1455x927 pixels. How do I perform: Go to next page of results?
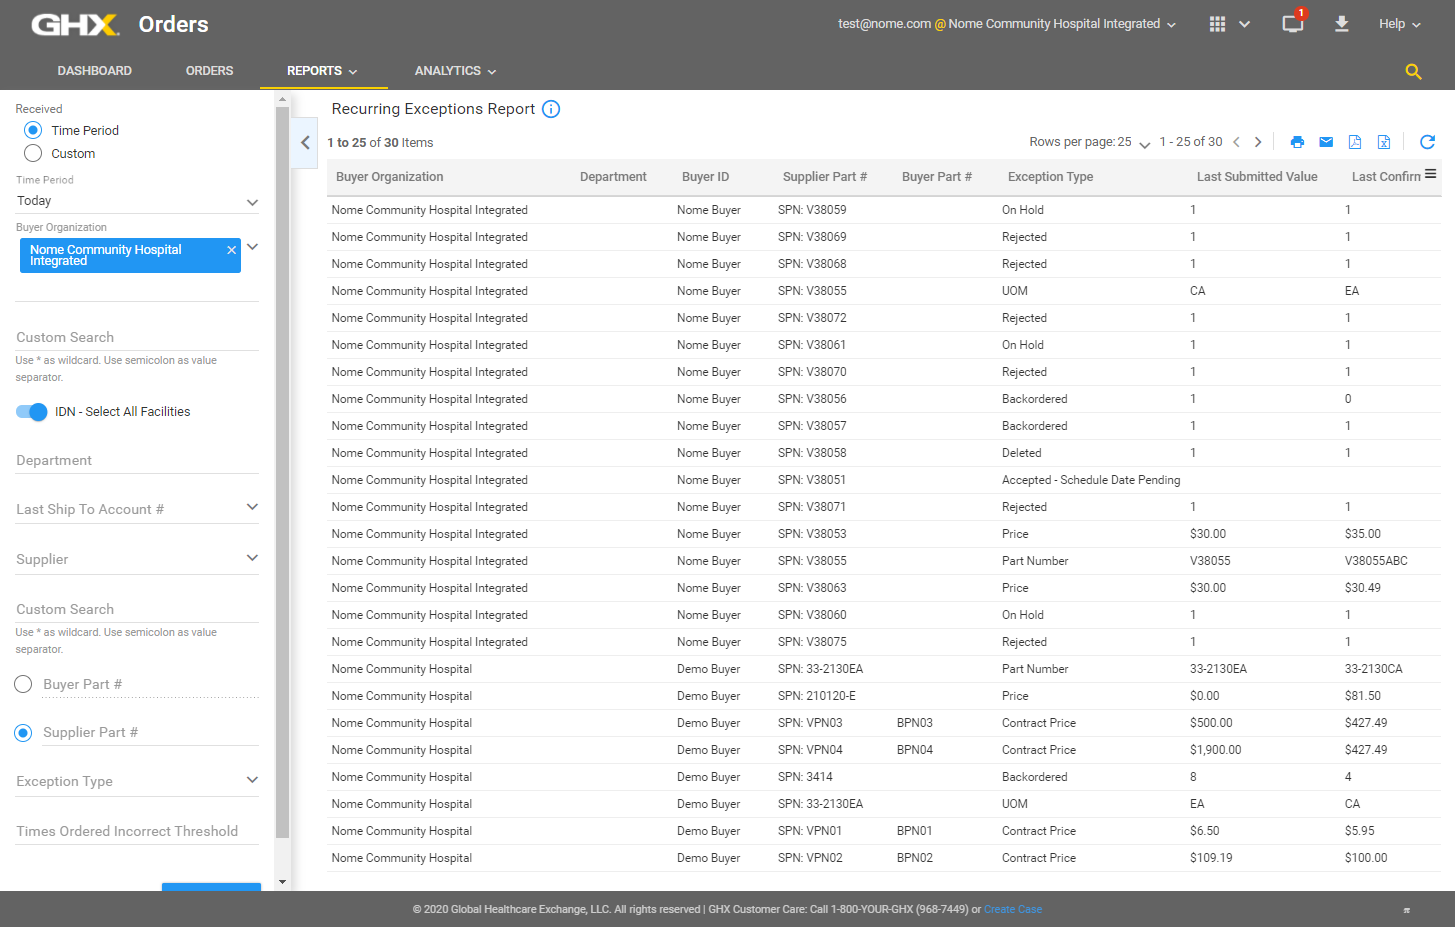click(1258, 142)
